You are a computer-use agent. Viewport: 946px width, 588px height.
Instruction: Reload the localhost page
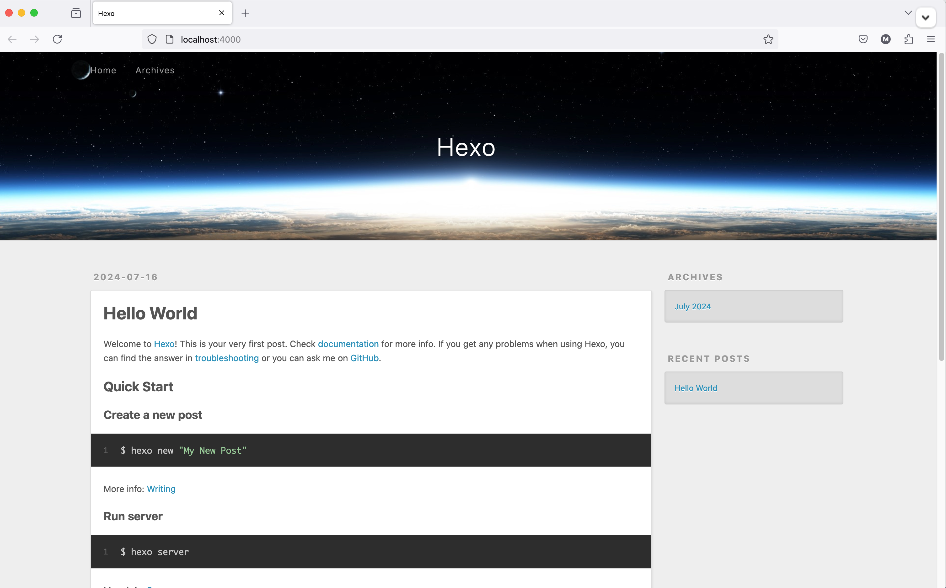[x=57, y=39]
